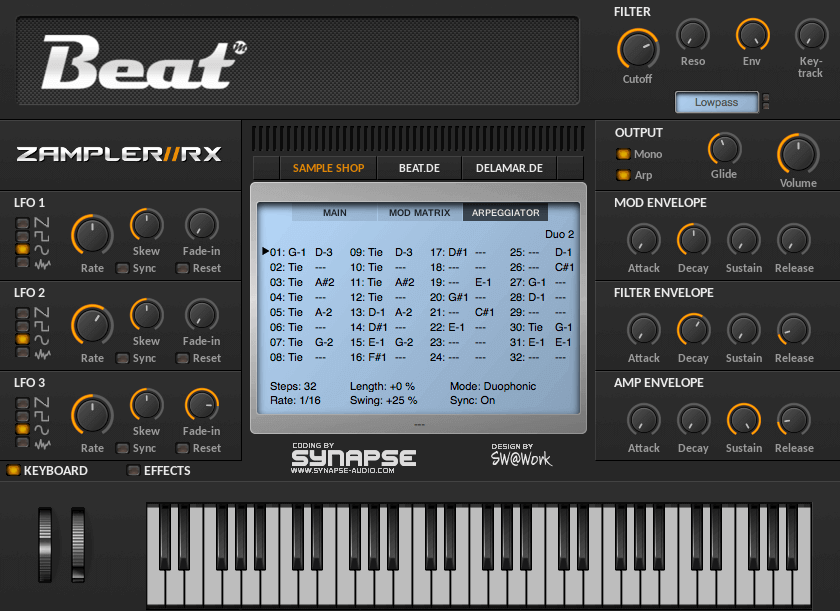Click the LFO 1 Skew knob
This screenshot has height=611, width=840.
pos(146,225)
